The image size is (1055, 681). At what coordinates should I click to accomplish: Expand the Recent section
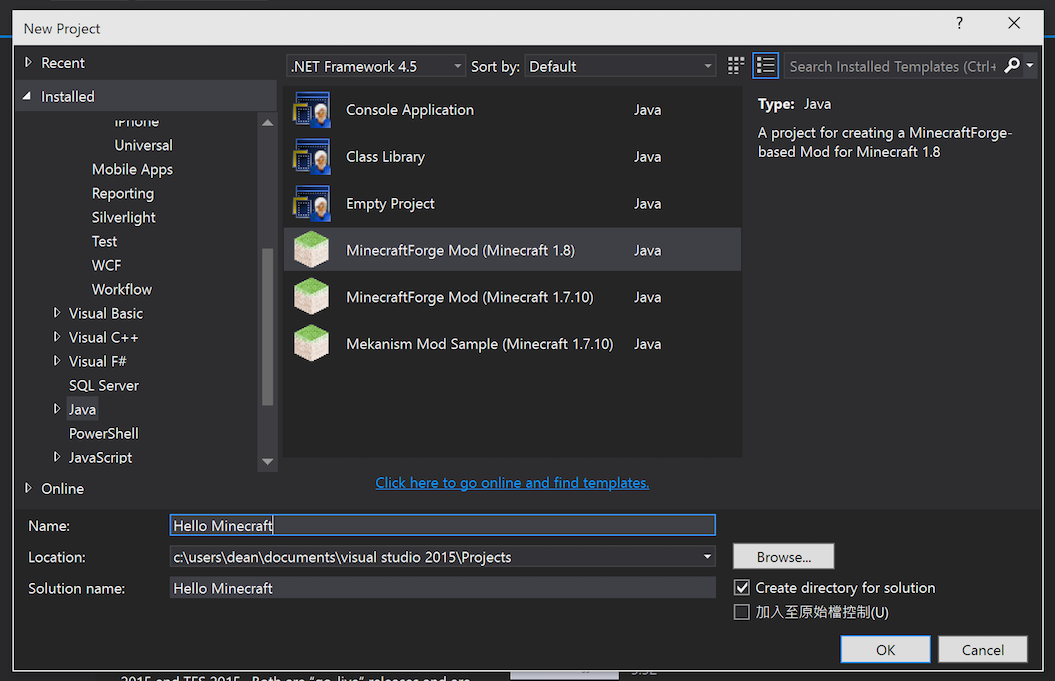click(28, 62)
